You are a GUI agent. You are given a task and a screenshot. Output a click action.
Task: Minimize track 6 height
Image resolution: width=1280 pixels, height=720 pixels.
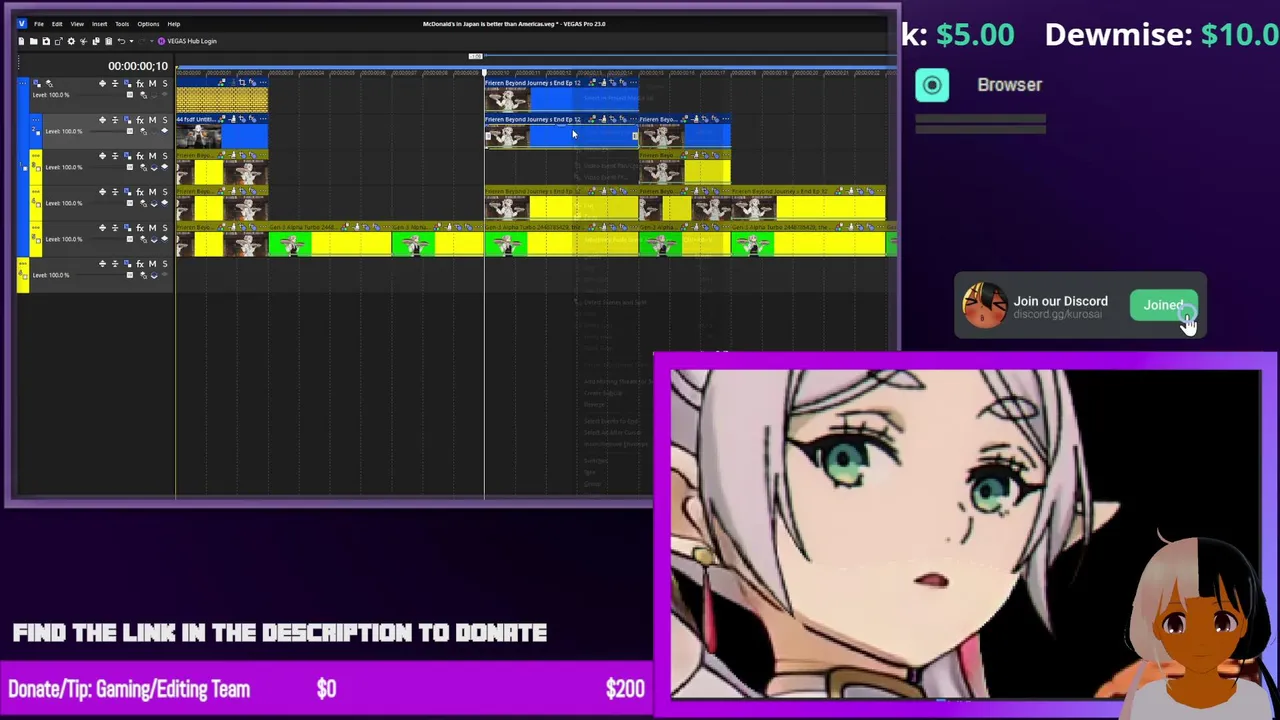pyautogui.click(x=115, y=264)
